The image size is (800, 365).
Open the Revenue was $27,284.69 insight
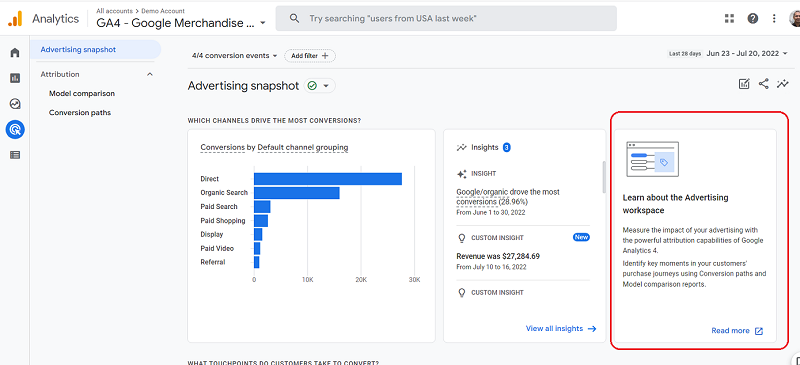[498, 256]
